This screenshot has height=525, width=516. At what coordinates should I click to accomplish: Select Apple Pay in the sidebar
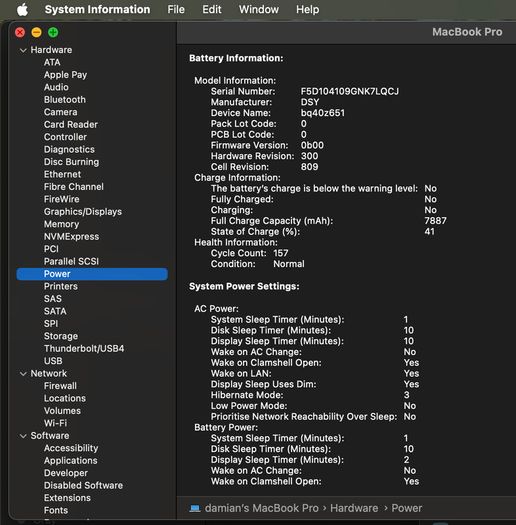[x=65, y=75]
